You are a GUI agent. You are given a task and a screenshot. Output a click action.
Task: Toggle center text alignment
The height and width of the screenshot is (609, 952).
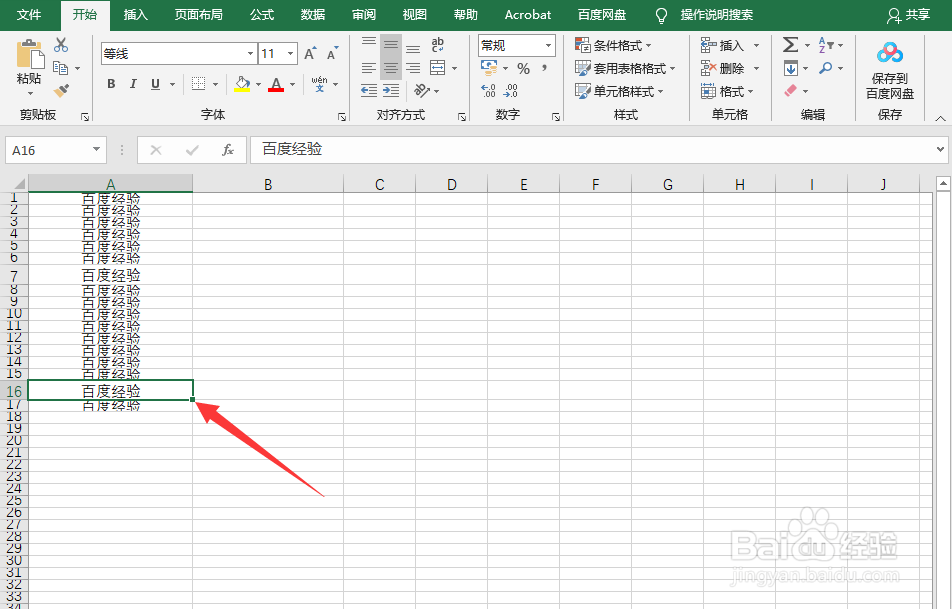point(390,68)
